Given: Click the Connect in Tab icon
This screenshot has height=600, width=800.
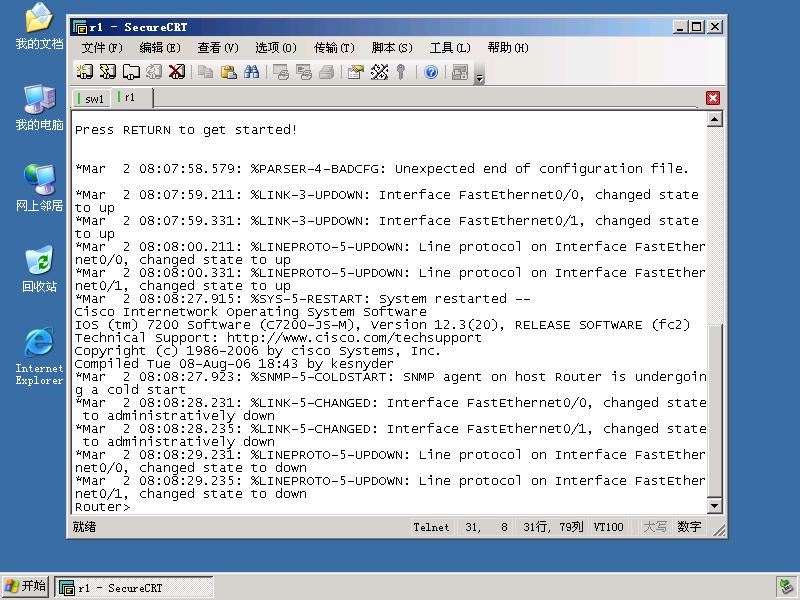Looking at the screenshot, I should [131, 72].
